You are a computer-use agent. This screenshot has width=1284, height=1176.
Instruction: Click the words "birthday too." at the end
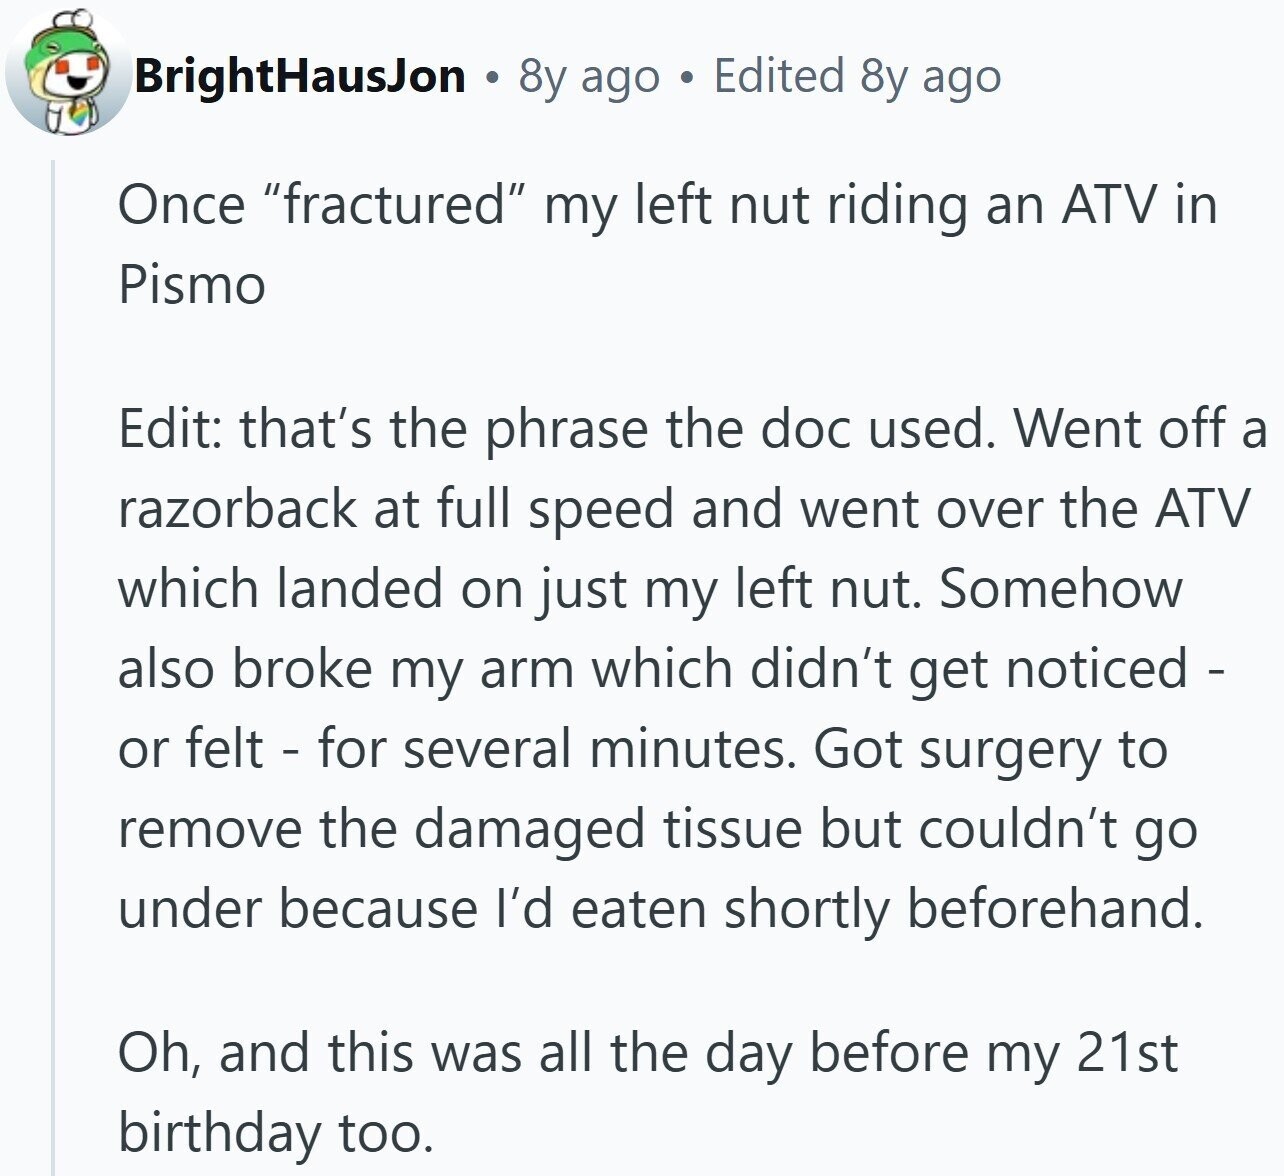point(277,1133)
